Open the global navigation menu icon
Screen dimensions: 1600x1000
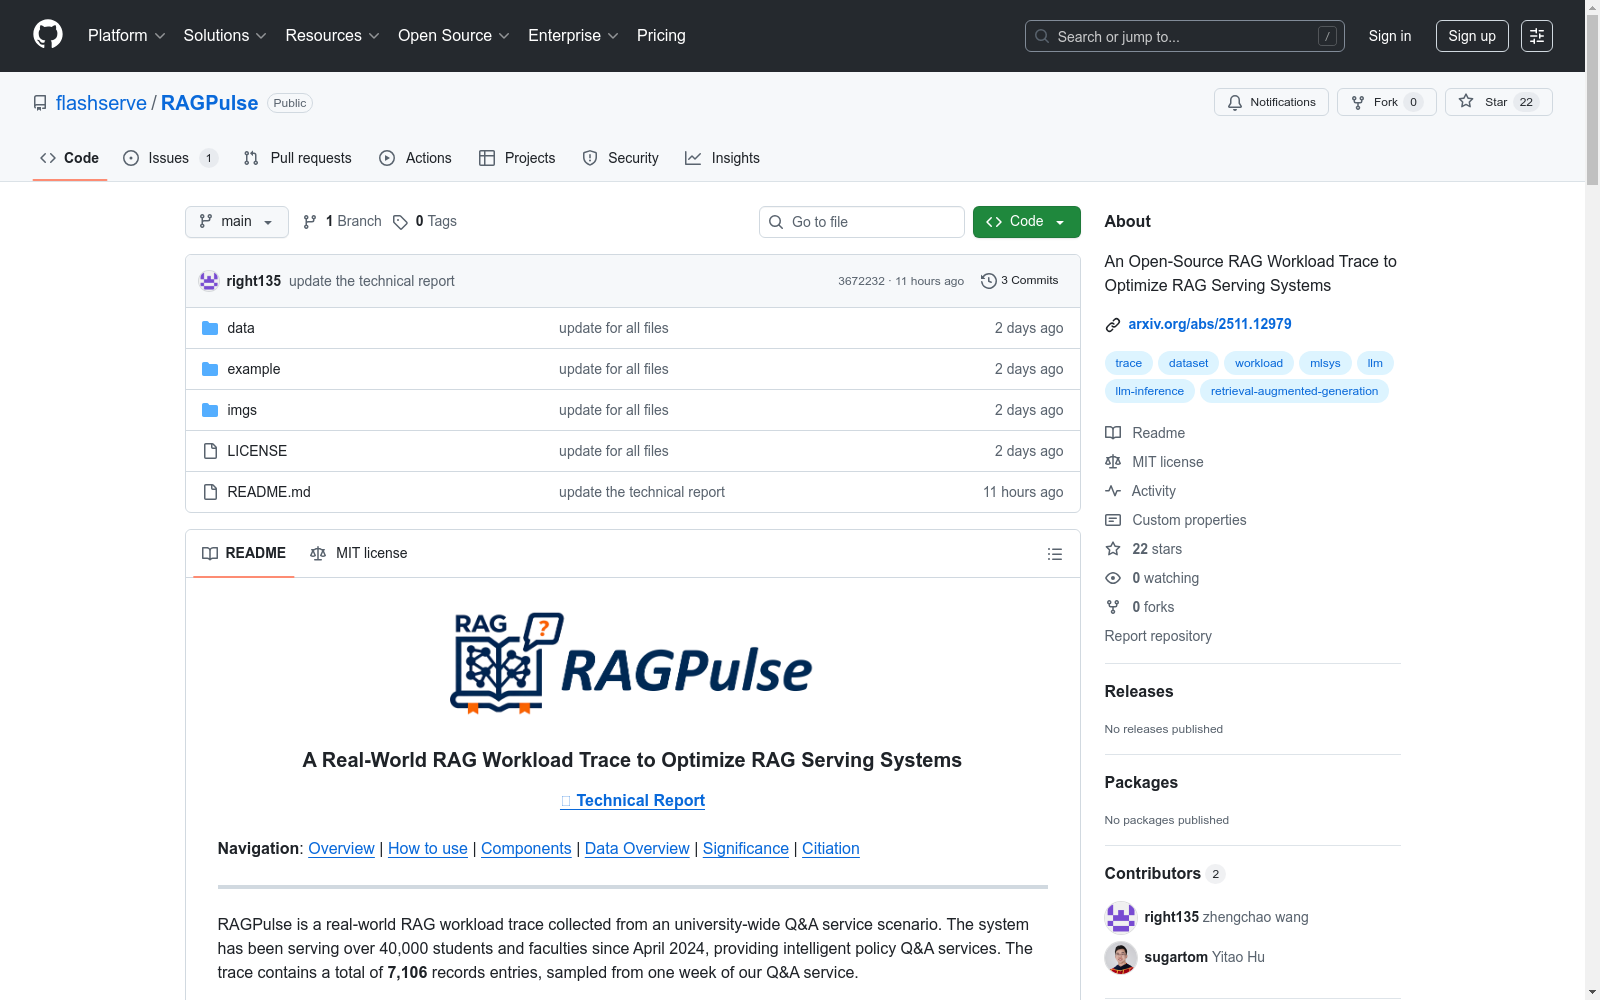click(x=1537, y=36)
